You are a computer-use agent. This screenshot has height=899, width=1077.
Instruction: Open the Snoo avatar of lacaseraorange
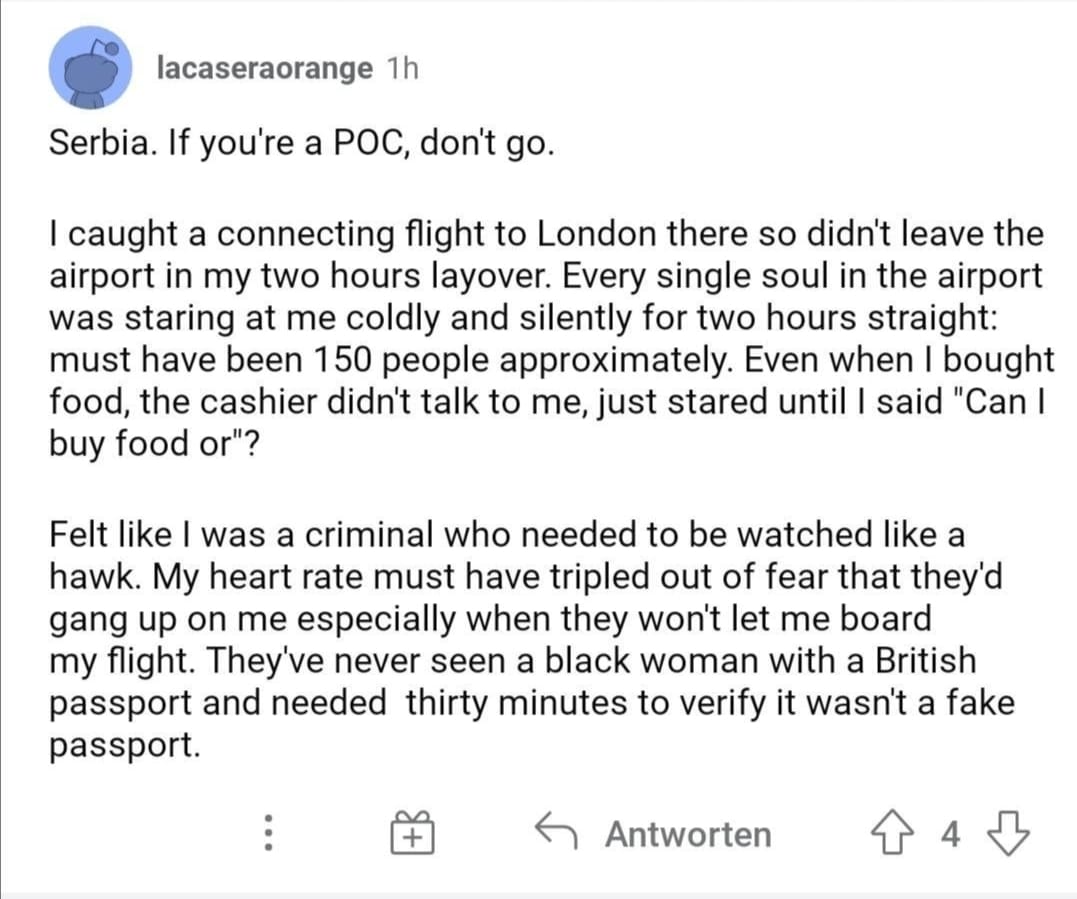pos(90,67)
